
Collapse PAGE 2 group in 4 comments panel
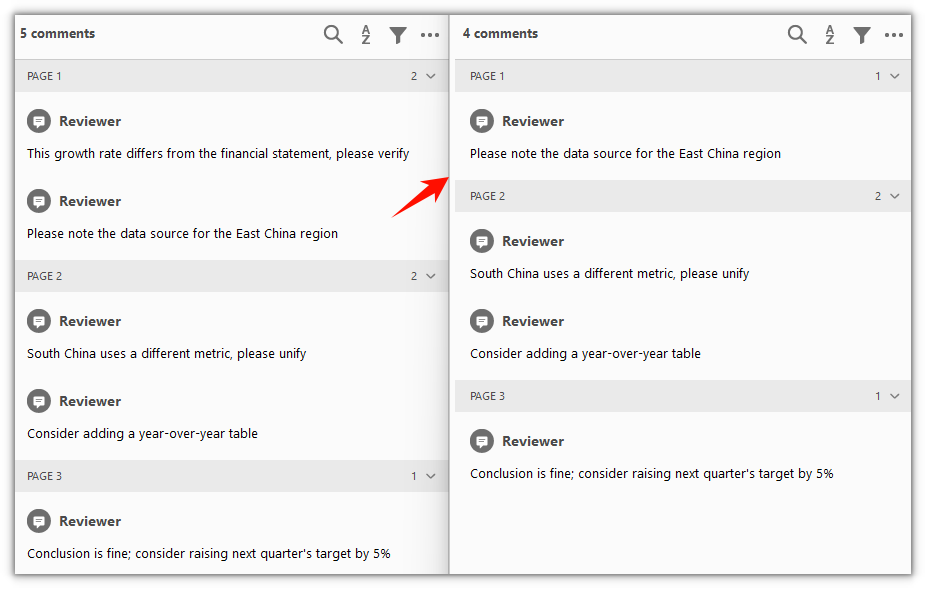[895, 196]
